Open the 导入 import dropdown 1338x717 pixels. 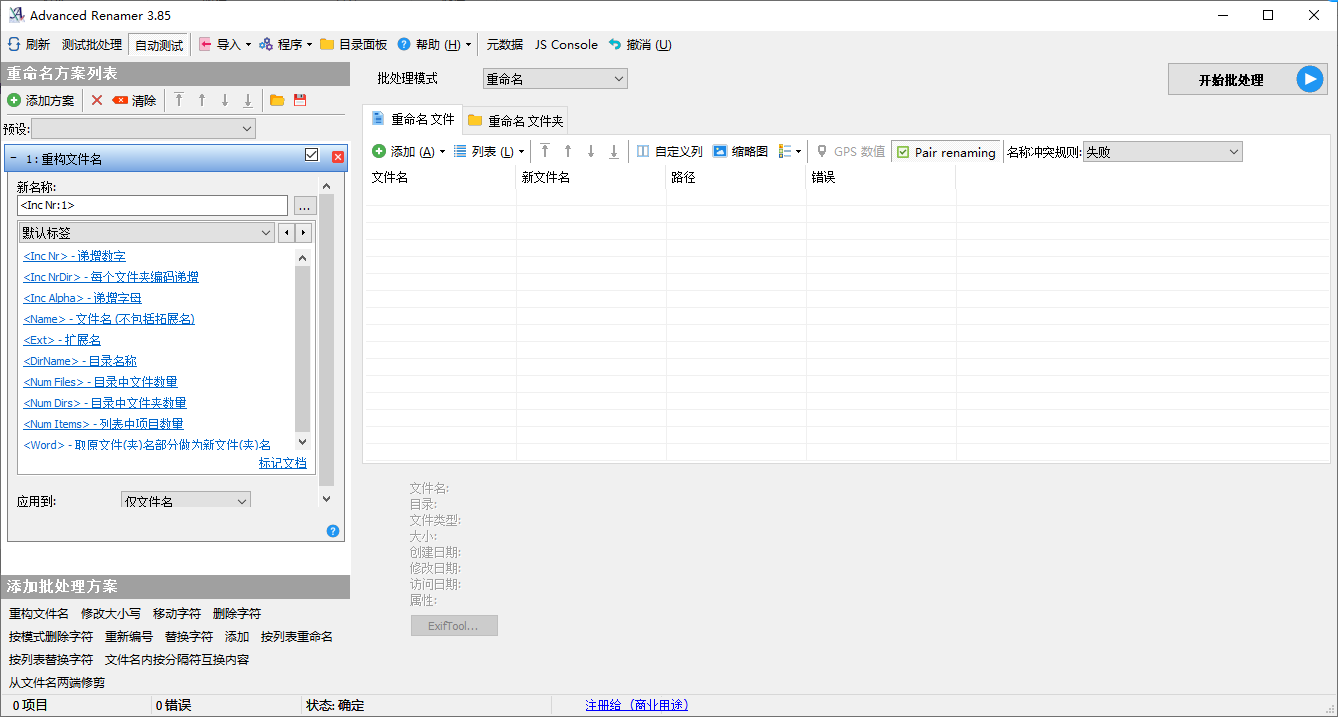point(225,45)
